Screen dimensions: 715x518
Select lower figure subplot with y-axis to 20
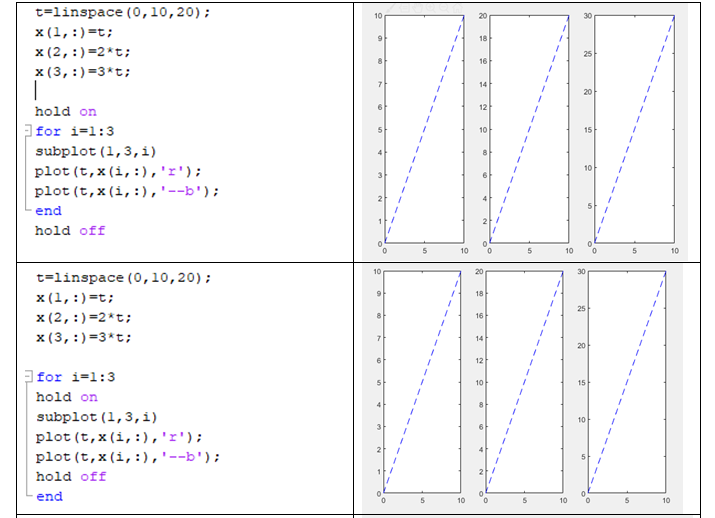point(523,382)
